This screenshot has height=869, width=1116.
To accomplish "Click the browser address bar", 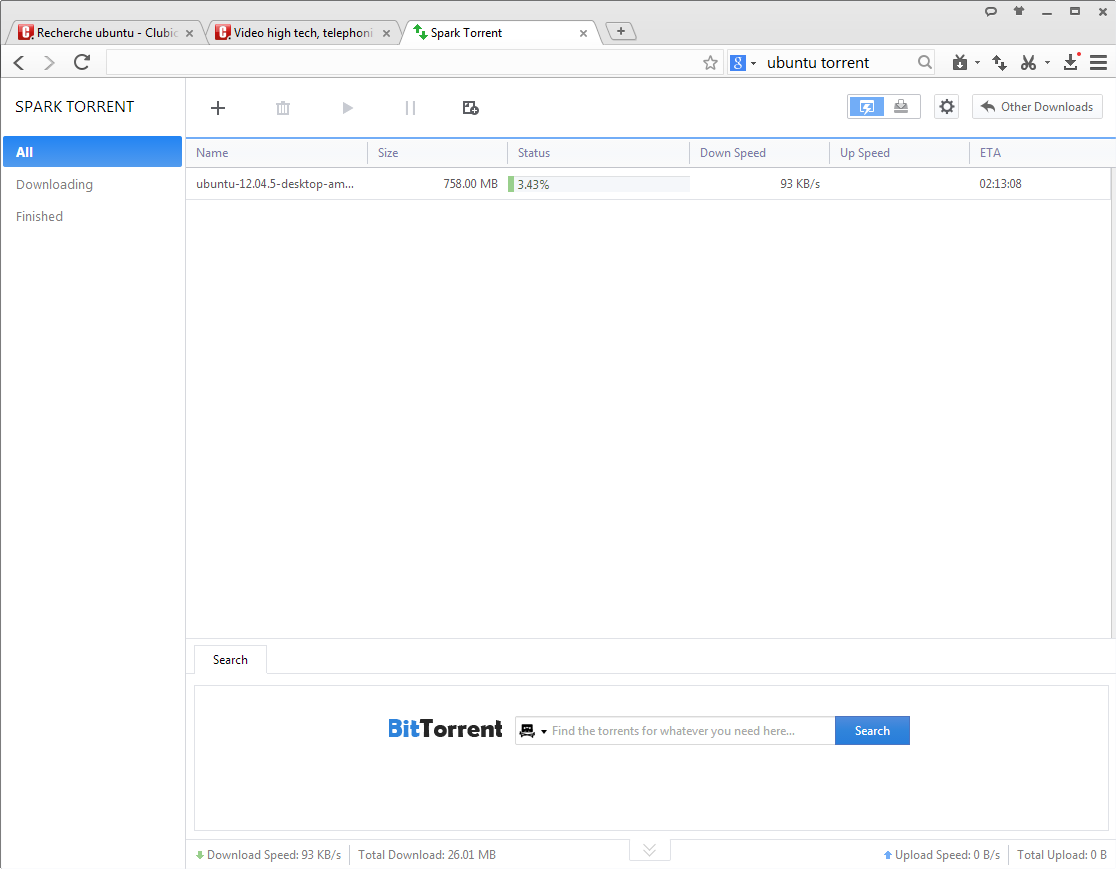I will pyautogui.click(x=403, y=63).
